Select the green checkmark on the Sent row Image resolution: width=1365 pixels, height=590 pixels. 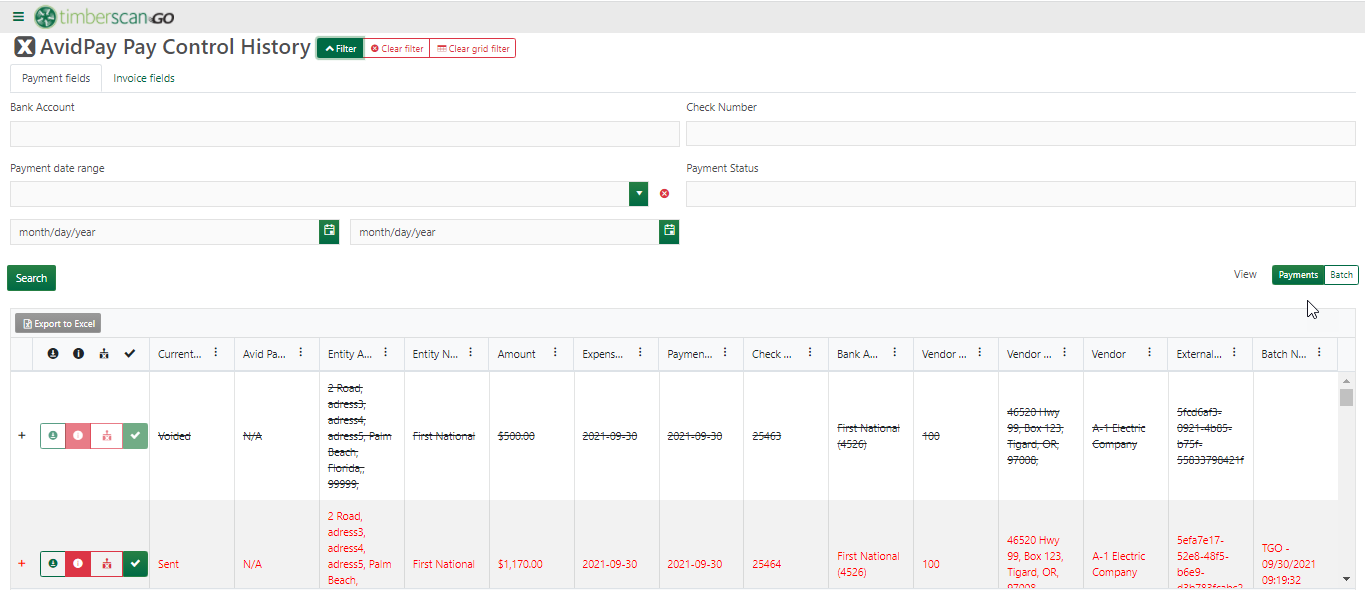point(135,563)
